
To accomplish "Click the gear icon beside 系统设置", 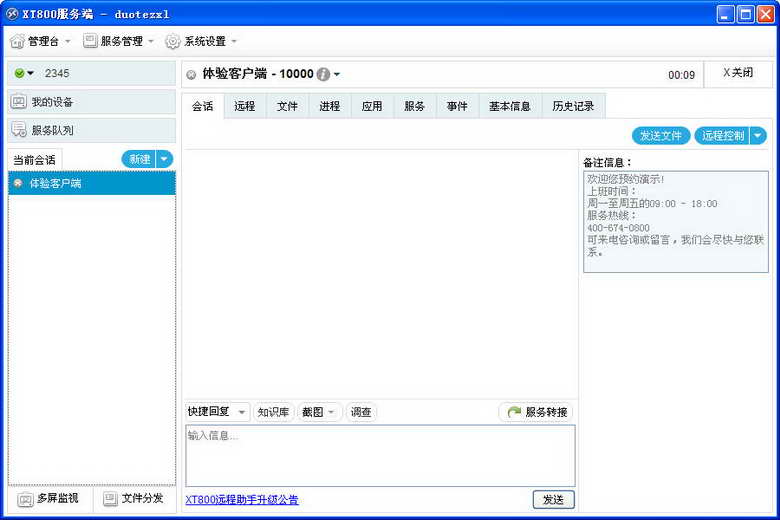I will click(x=173, y=41).
